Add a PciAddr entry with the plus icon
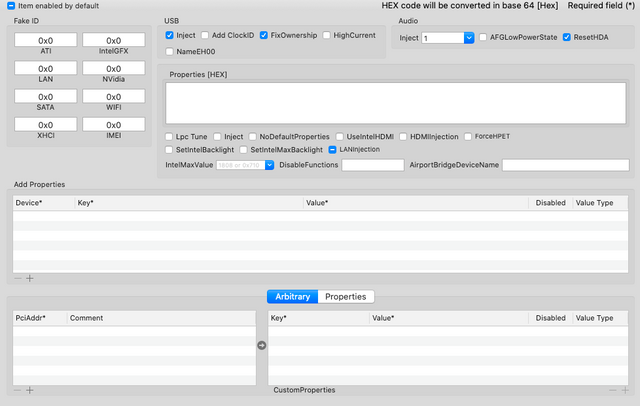This screenshot has width=640, height=406. 30,390
